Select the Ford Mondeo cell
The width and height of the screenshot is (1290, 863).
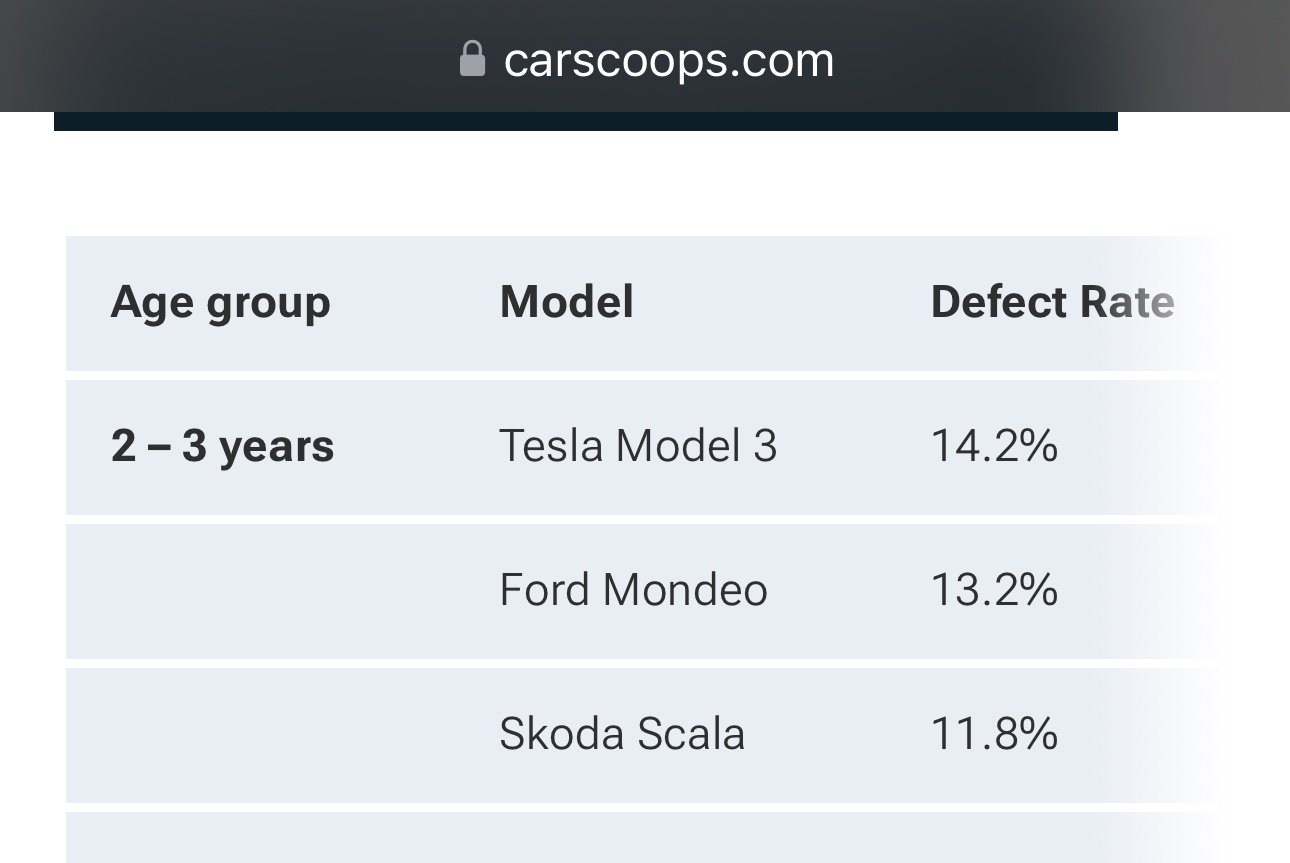pyautogui.click(x=633, y=590)
